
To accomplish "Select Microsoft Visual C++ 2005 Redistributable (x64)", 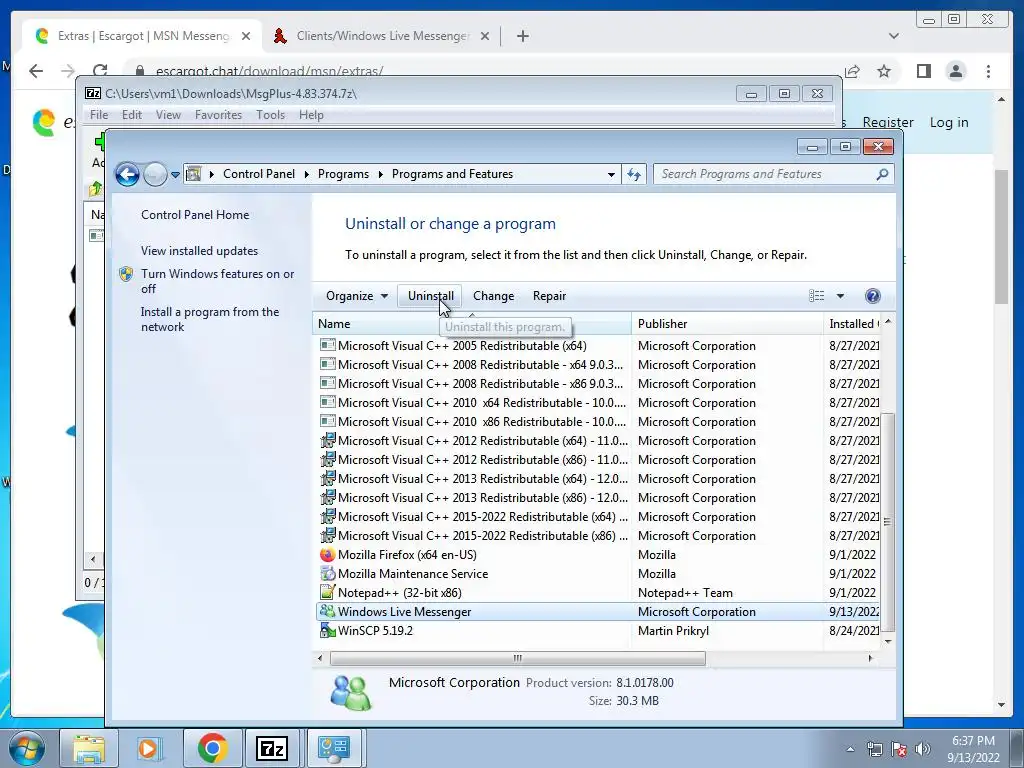I will tap(462, 345).
